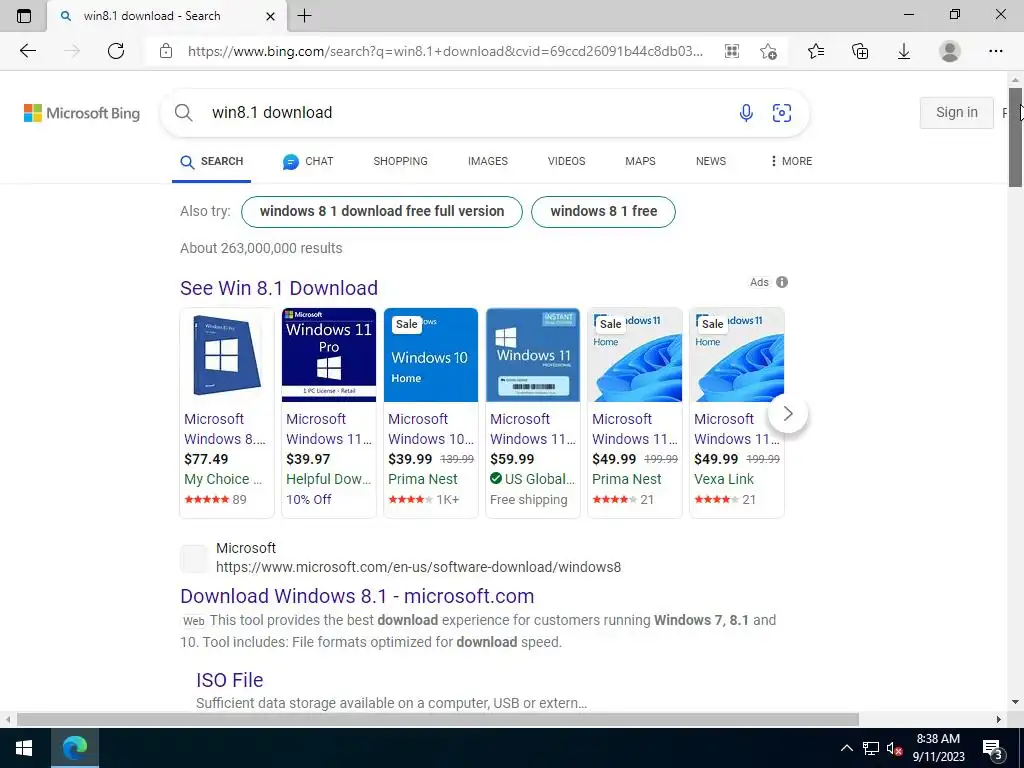The image size is (1024, 768).
Task: Click the microsoft.com software-download URL
Action: [x=419, y=567]
